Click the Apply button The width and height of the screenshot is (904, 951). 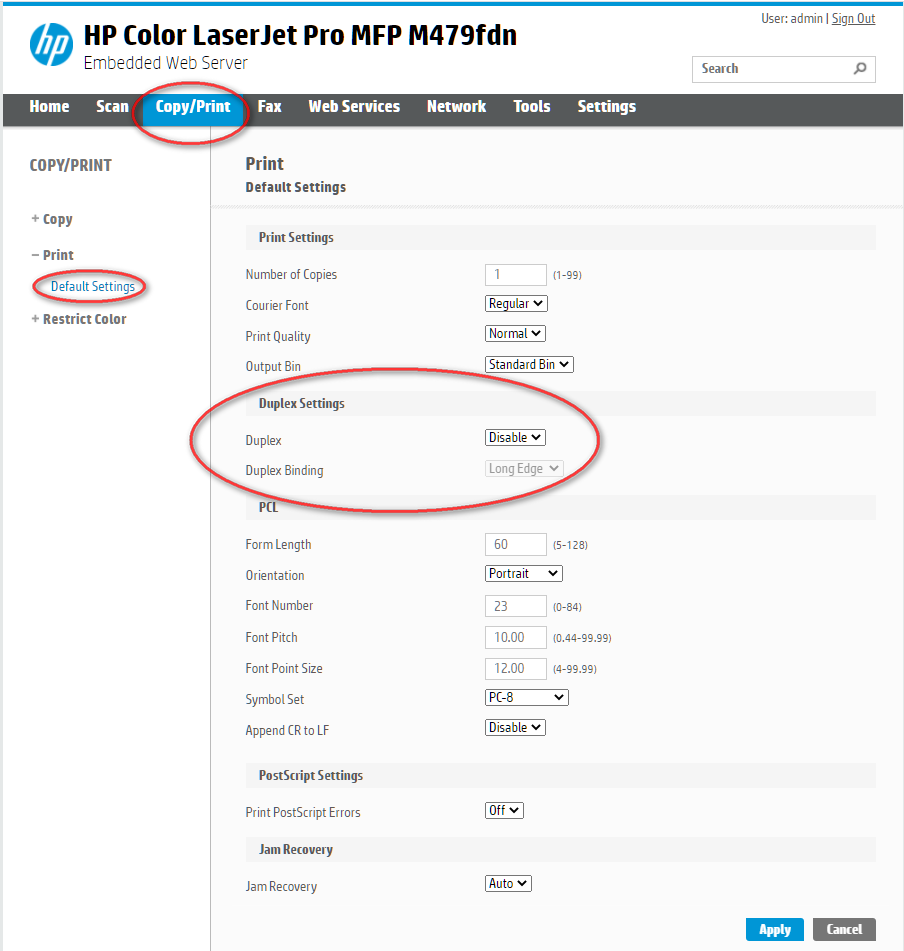[x=774, y=929]
